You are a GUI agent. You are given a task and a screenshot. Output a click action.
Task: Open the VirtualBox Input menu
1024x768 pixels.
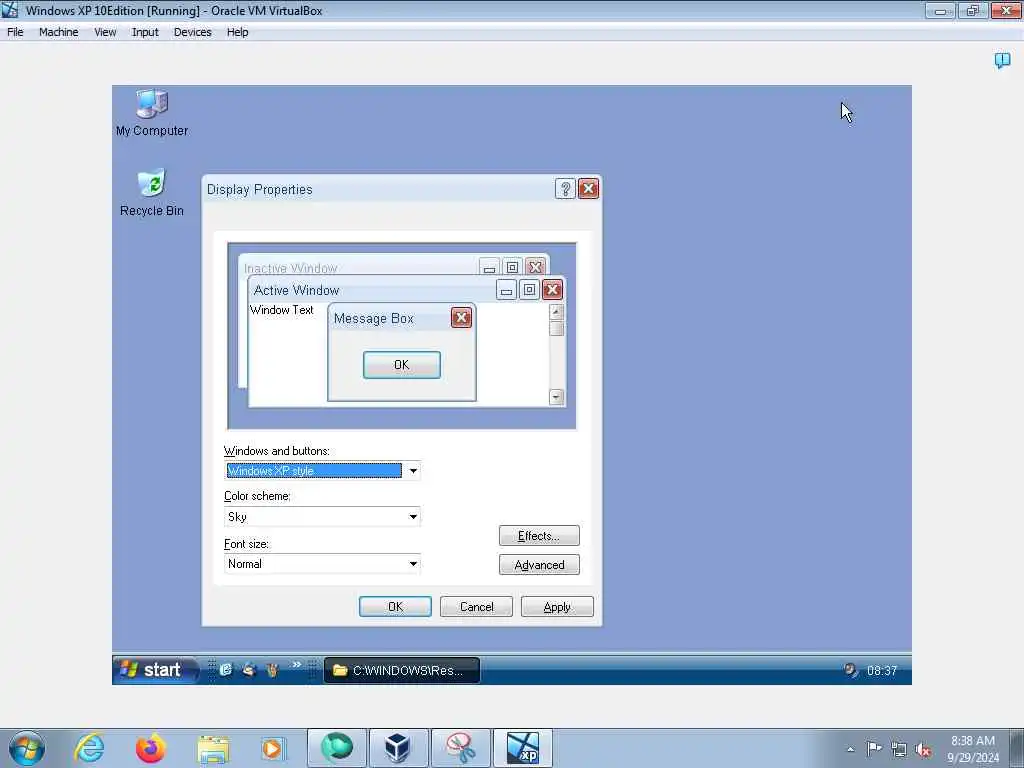[145, 32]
